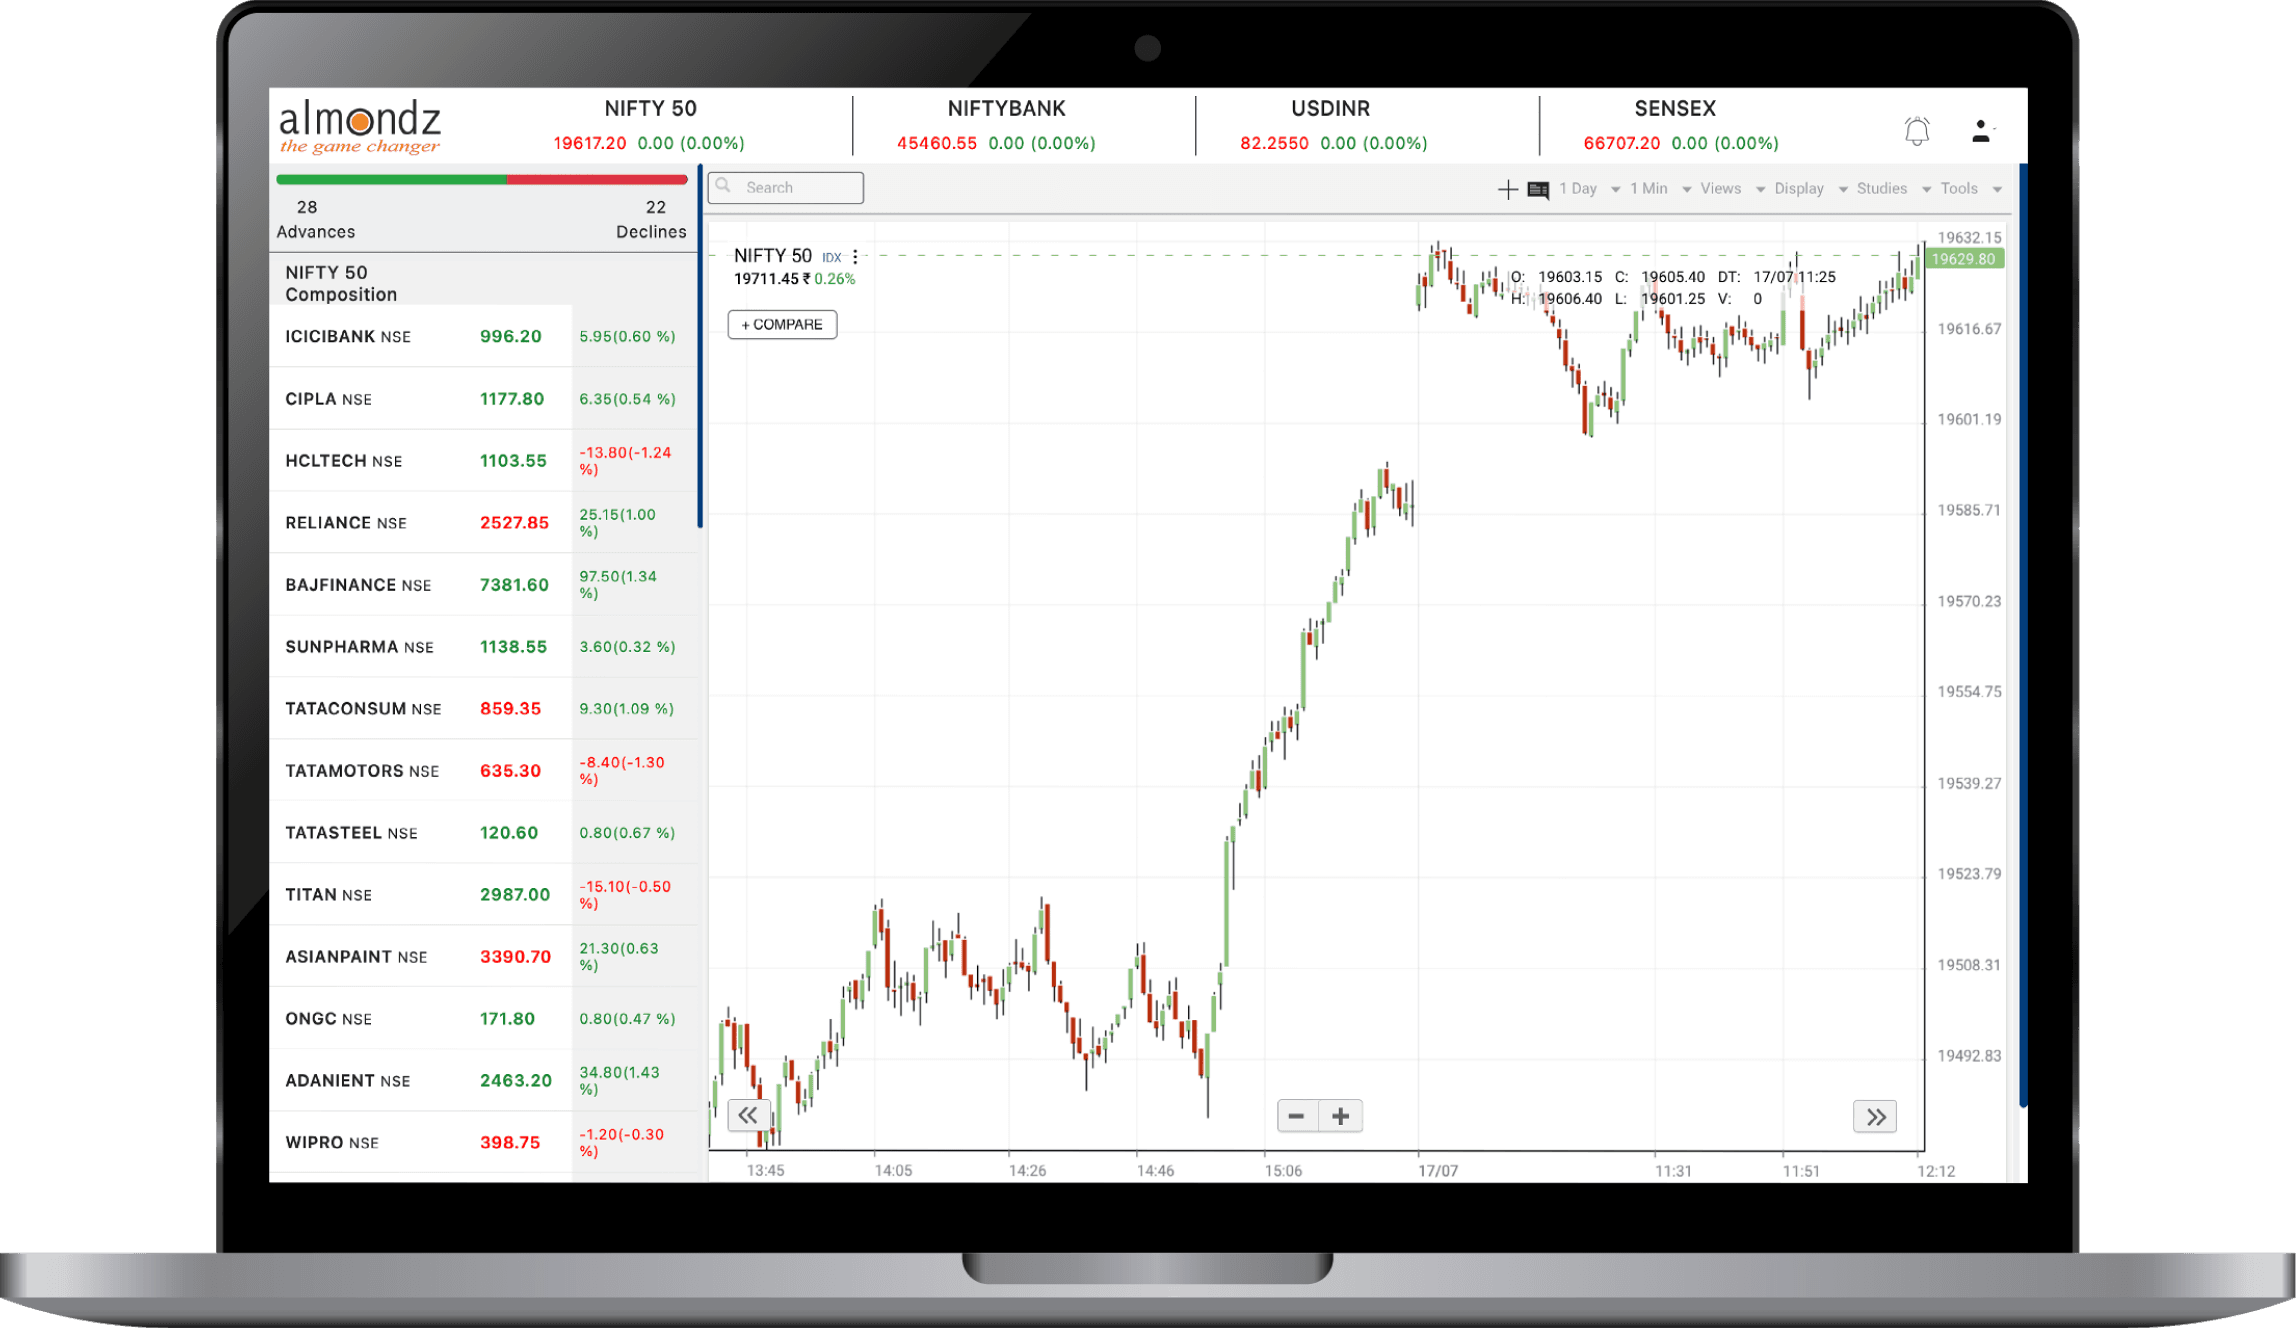The image size is (2296, 1328).
Task: Select the TATASTEEL NSE row
Action: pyautogui.click(x=483, y=832)
